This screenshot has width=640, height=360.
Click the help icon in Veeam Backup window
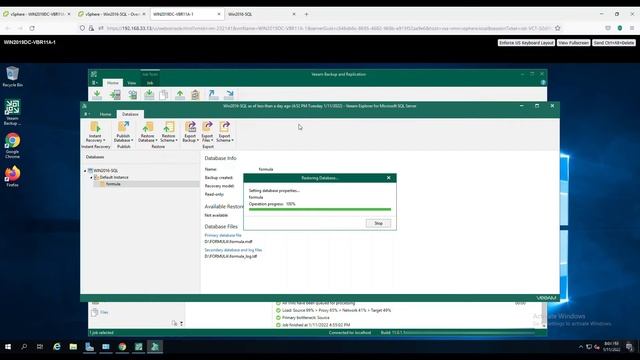click(543, 82)
